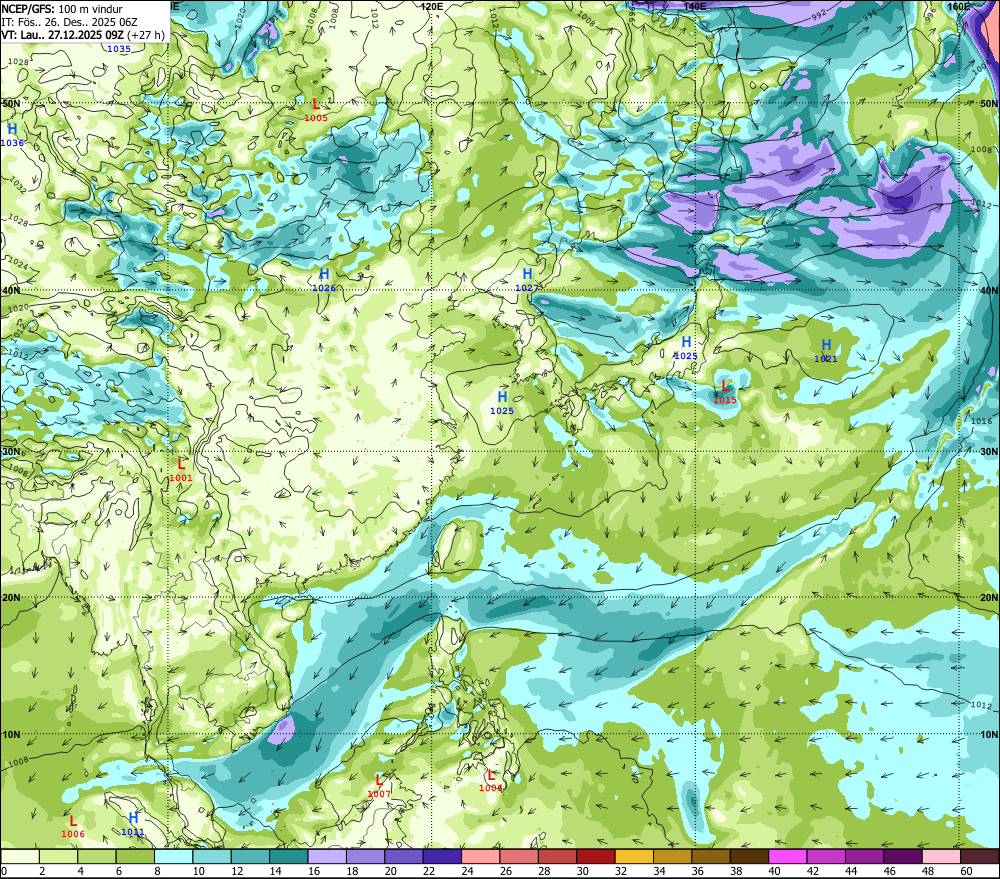
Task: Click the legend value 0
Action: point(4,871)
